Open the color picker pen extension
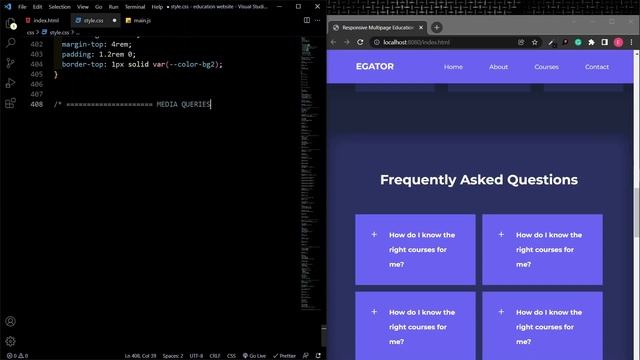640x360 pixels. tap(551, 42)
